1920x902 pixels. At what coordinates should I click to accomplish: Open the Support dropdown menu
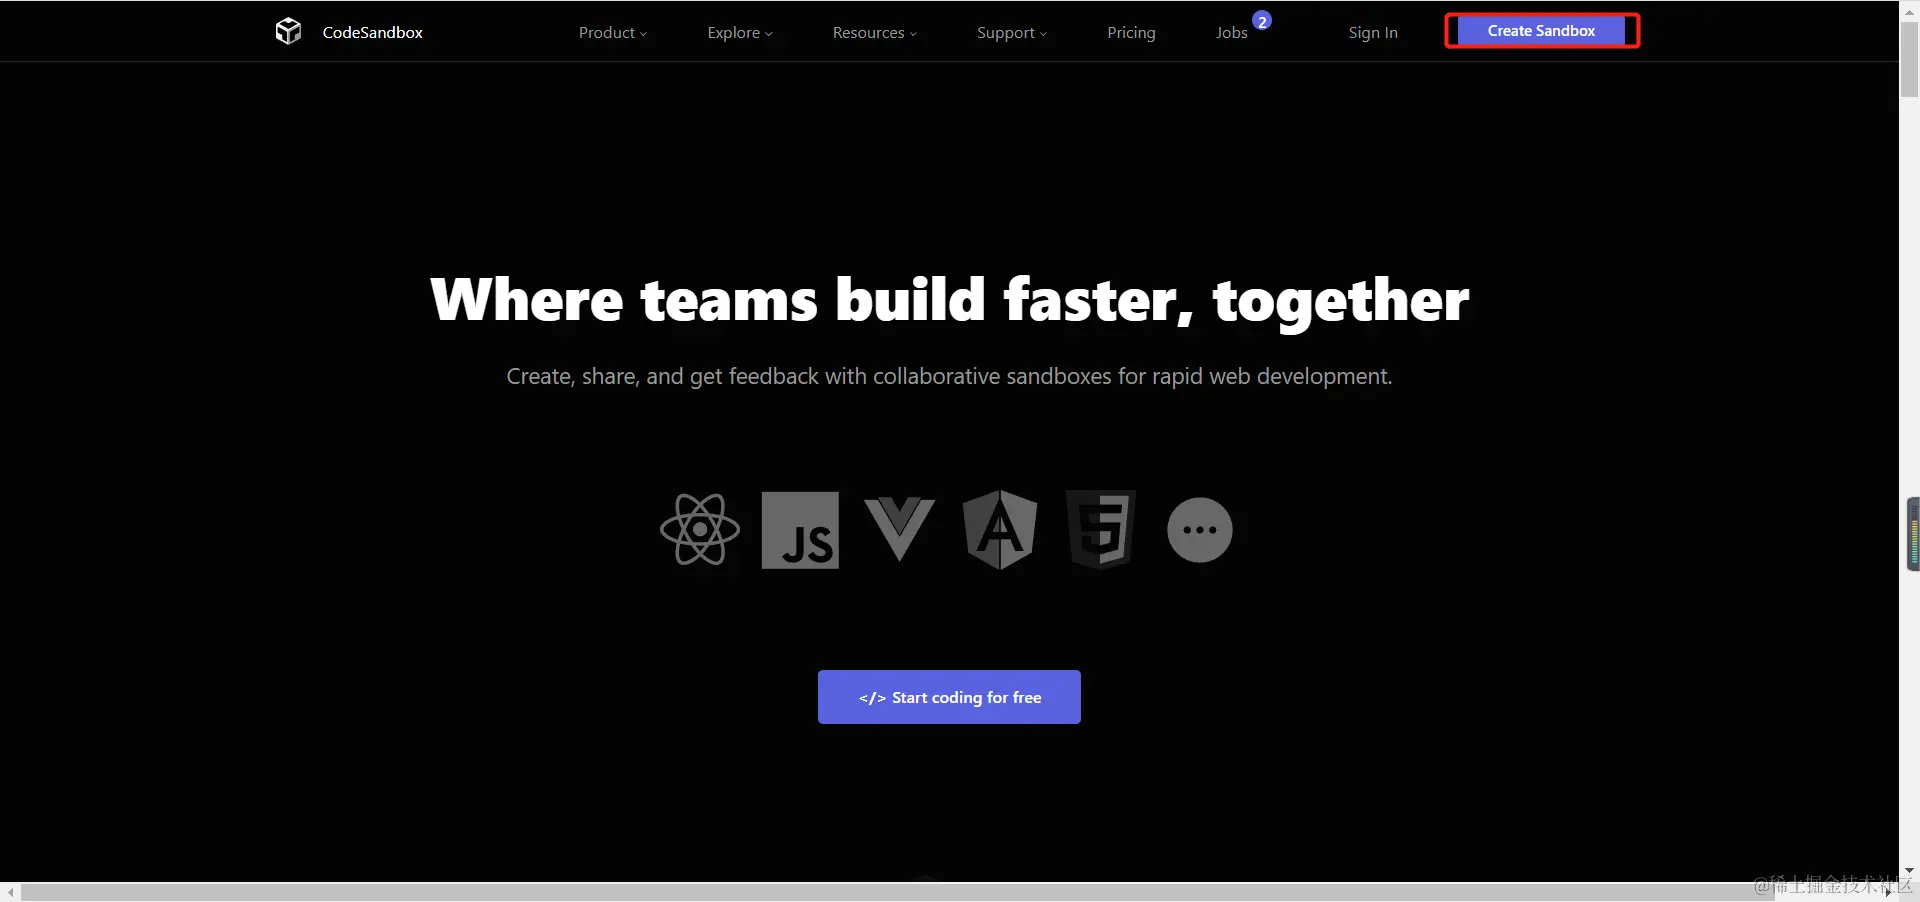coord(1012,32)
